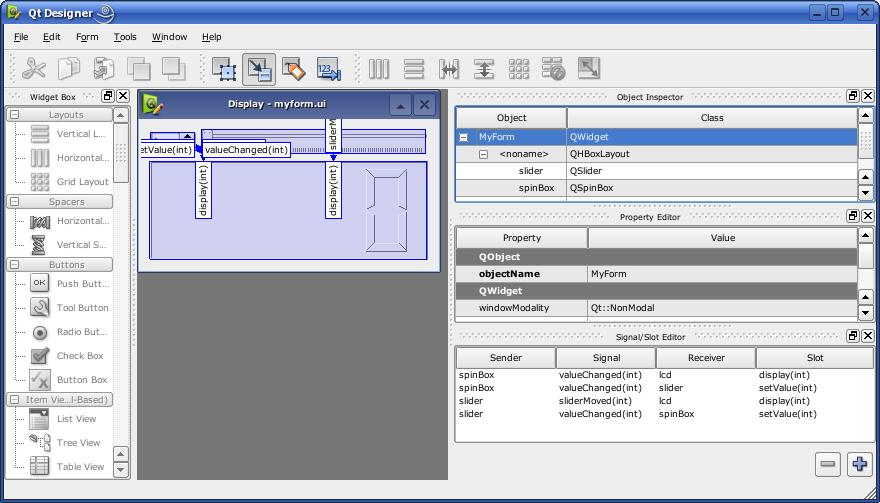880x503 pixels.
Task: Click the Paste toolbar icon
Action: coord(104,69)
